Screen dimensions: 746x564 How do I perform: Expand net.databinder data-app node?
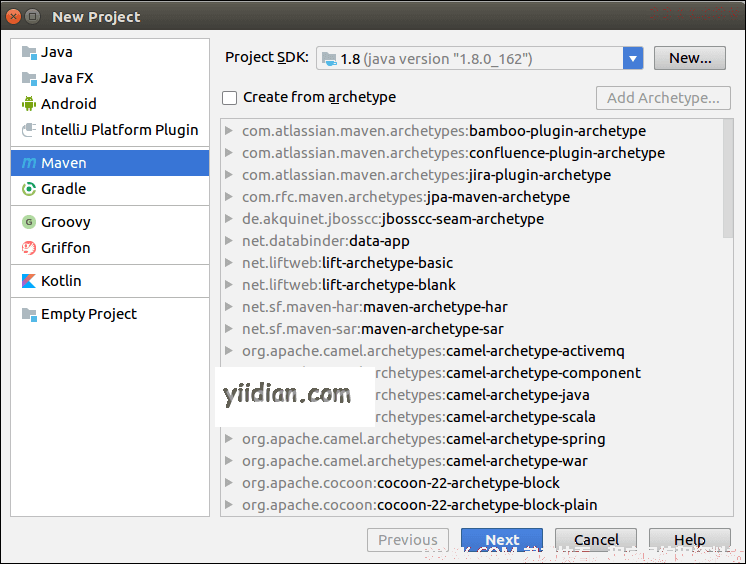pyautogui.click(x=229, y=240)
